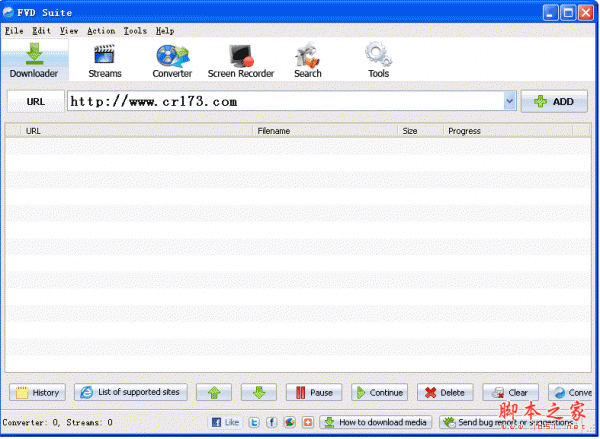Screen dimensions: 600x439
Task: Pause the selected download
Action: click(x=314, y=392)
